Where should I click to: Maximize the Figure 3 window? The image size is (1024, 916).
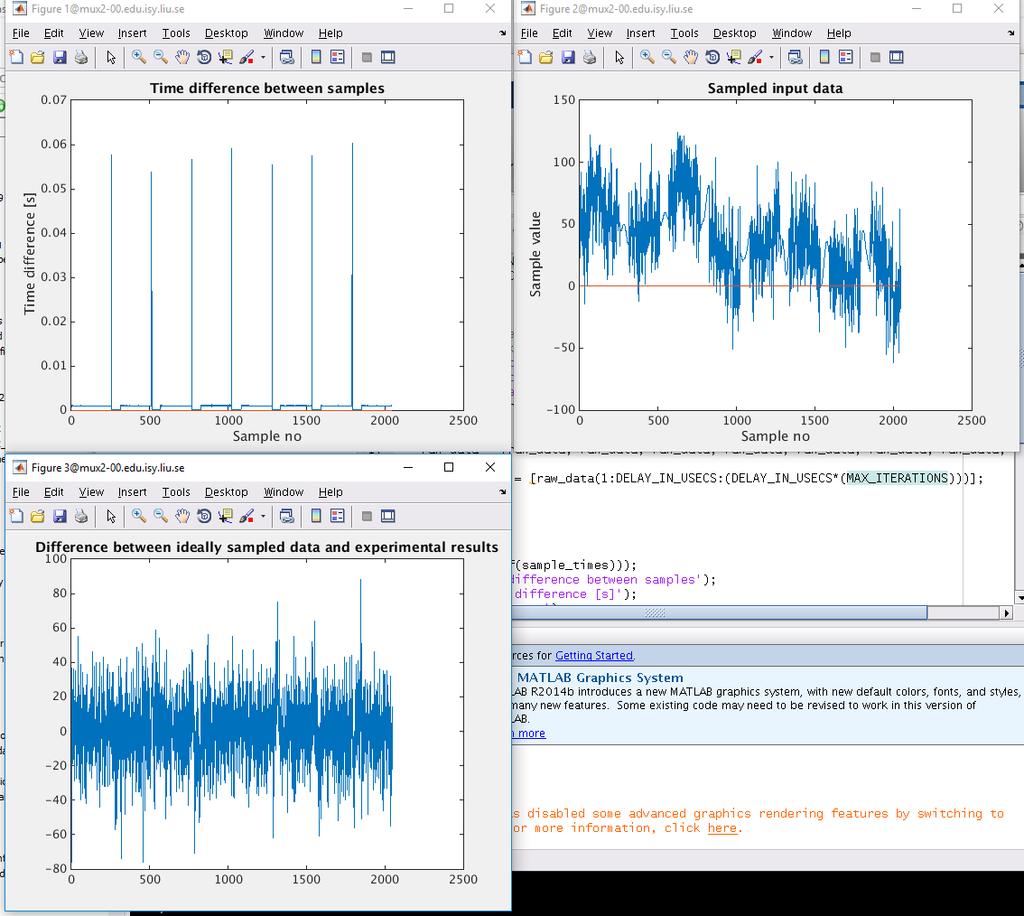[x=449, y=467]
